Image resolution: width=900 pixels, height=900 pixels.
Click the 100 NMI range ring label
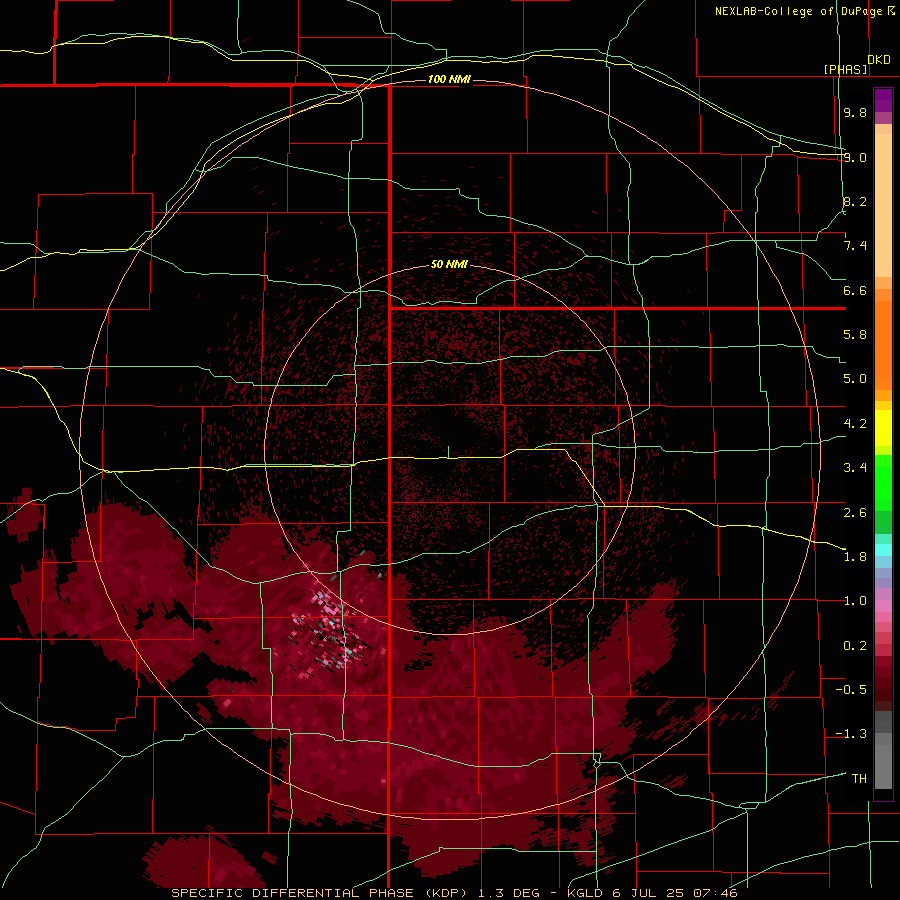point(449,79)
